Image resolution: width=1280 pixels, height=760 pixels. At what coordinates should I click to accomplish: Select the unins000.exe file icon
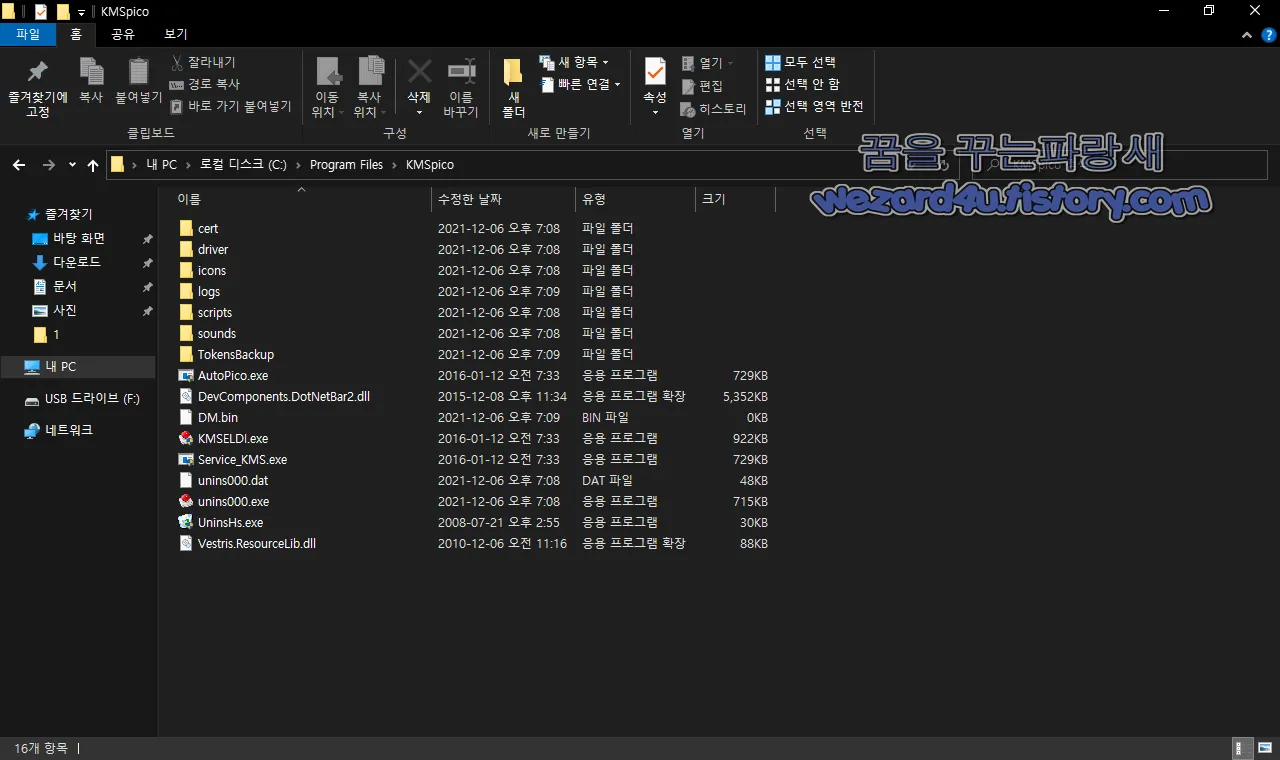186,501
